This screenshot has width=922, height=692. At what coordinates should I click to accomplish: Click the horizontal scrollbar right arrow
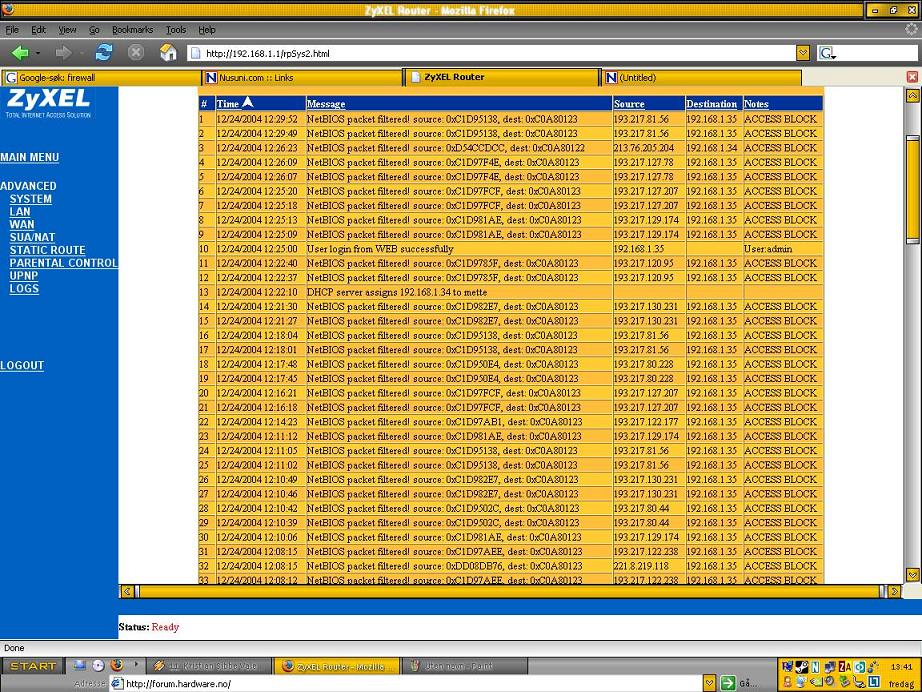895,591
